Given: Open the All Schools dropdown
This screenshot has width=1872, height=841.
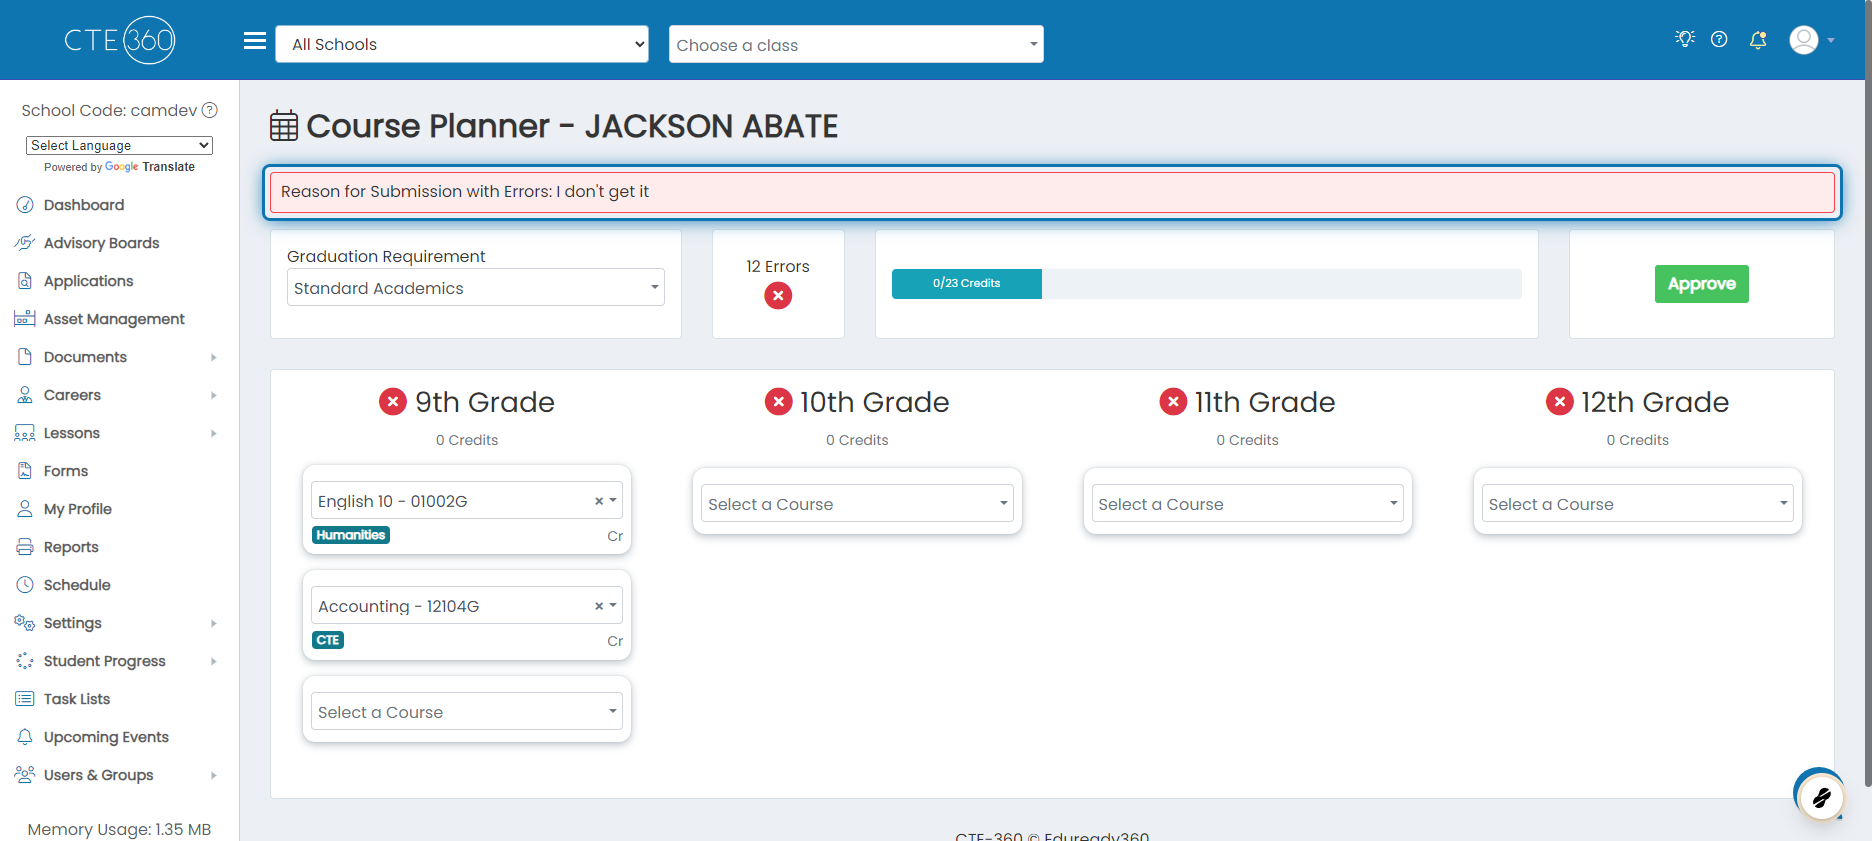Looking at the screenshot, I should [x=462, y=44].
